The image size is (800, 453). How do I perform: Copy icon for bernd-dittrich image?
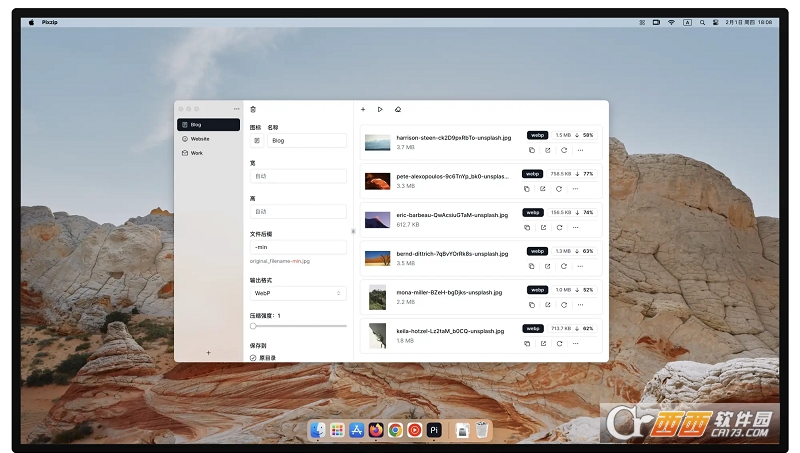(x=532, y=266)
